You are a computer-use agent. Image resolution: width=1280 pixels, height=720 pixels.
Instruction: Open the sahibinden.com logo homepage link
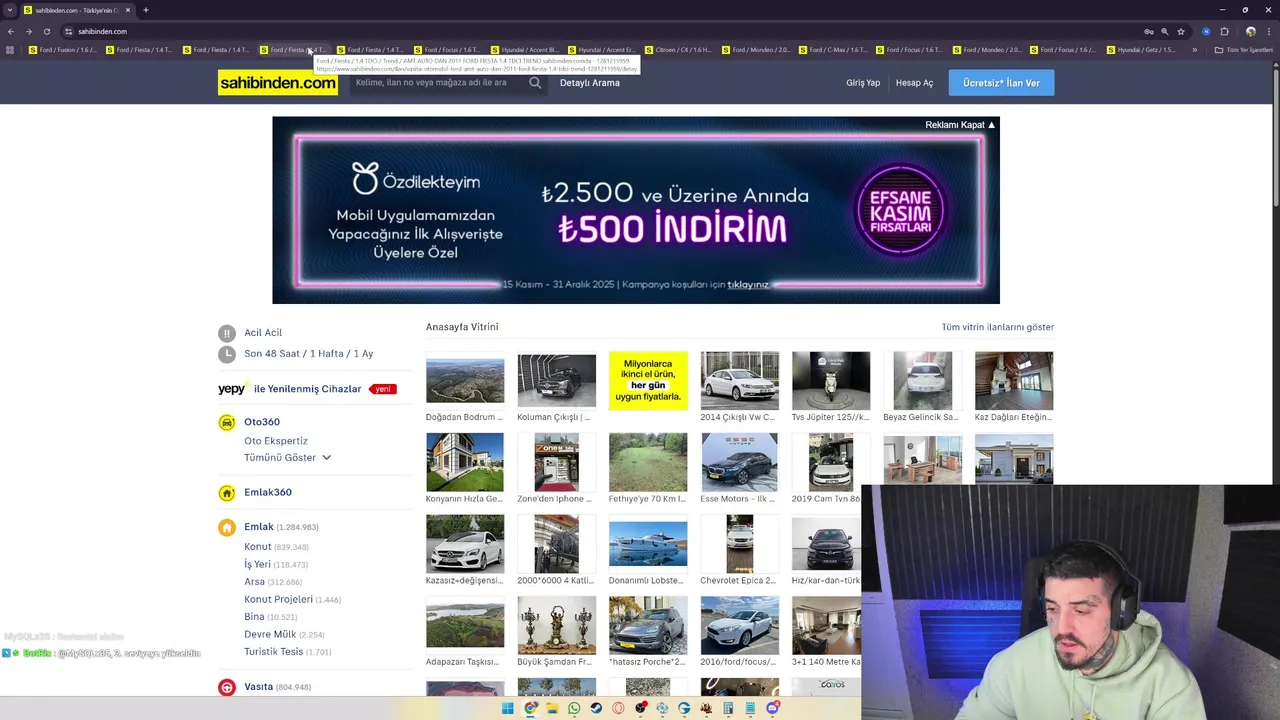(x=278, y=83)
